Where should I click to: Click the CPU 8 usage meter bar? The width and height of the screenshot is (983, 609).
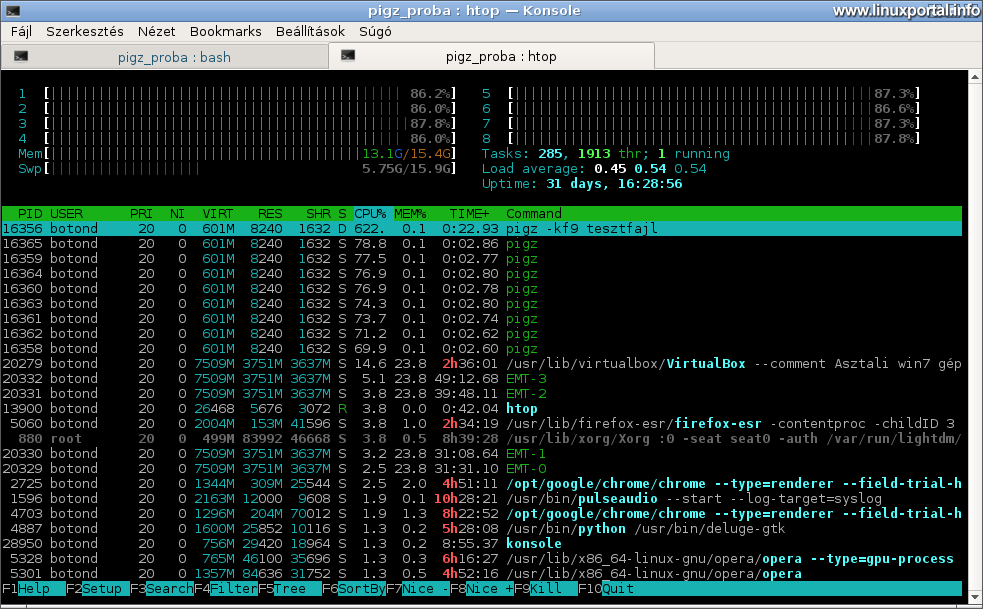(x=714, y=139)
